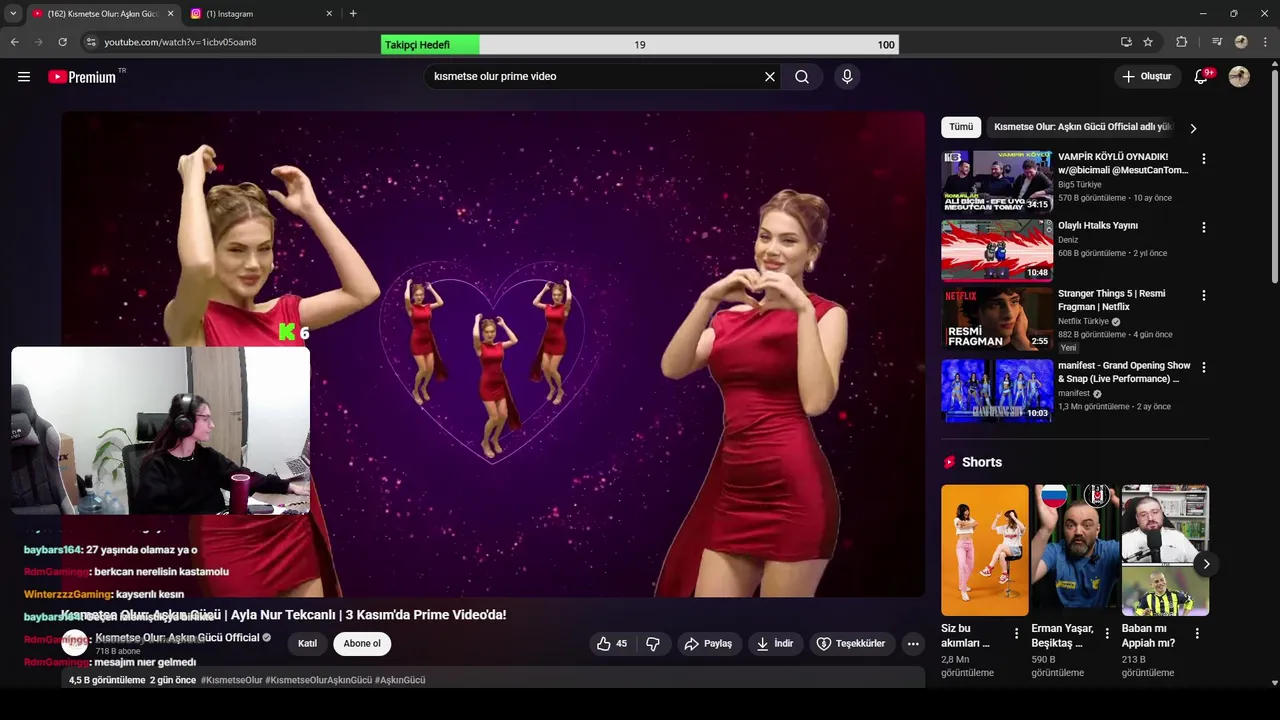The width and height of the screenshot is (1280, 720).
Task: Open VAMPİR KÖYLÜ OYNADIK thumbnail
Action: pyautogui.click(x=997, y=181)
